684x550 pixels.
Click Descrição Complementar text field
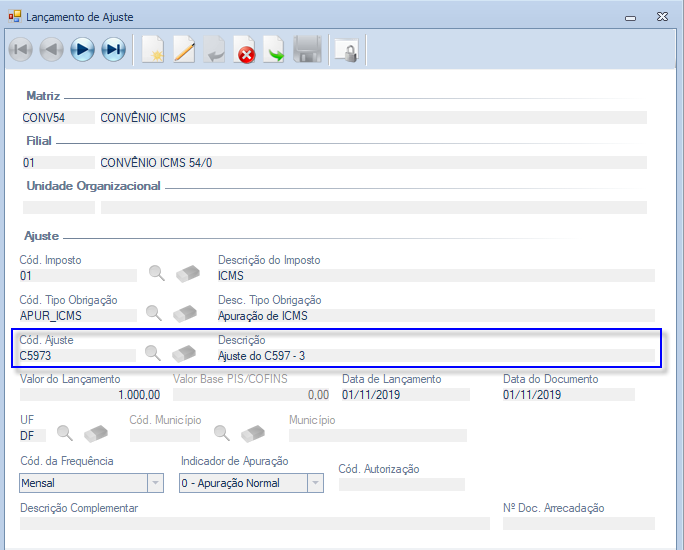(x=255, y=523)
